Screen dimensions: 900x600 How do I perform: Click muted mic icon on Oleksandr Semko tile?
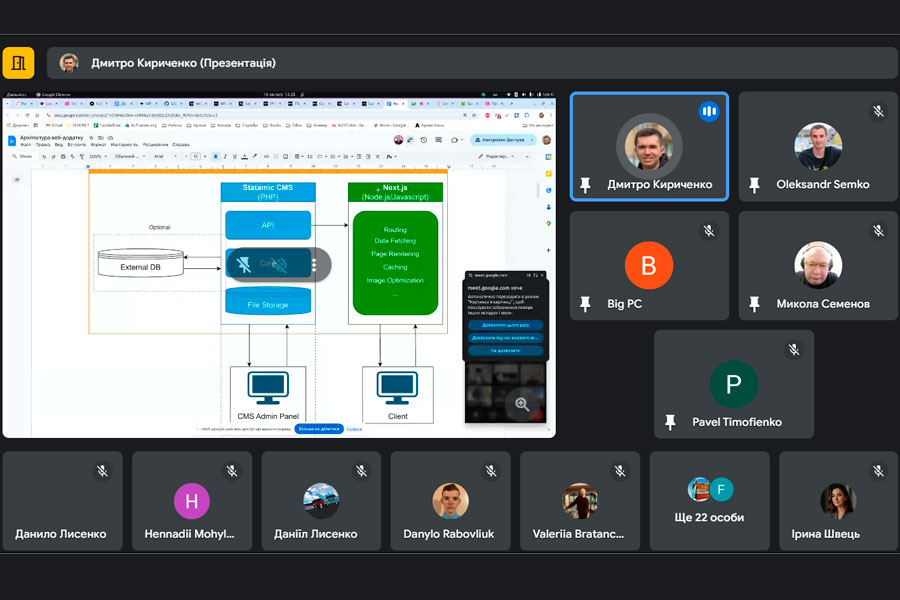click(878, 111)
